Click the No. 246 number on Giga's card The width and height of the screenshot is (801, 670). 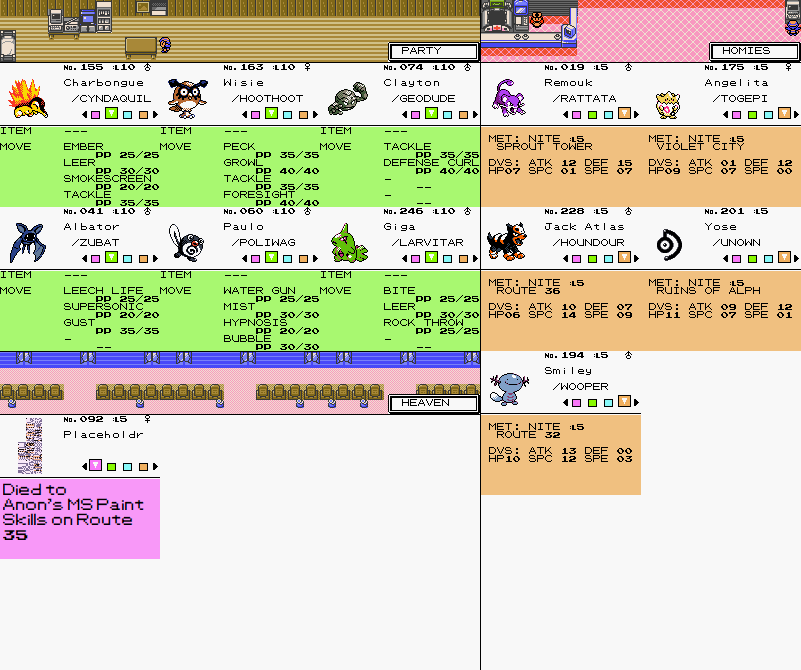pos(403,211)
